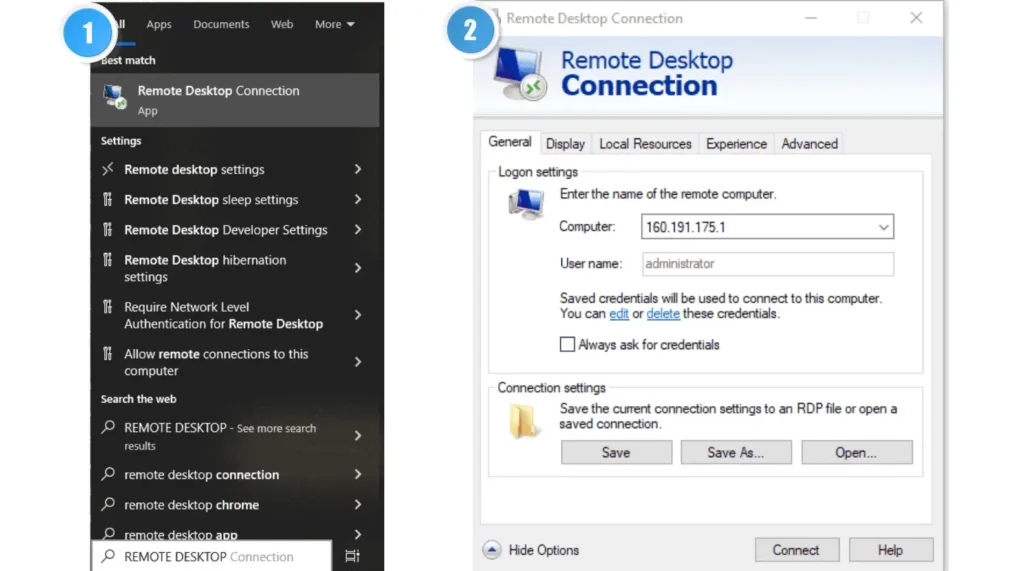The height and width of the screenshot is (571, 1024).
Task: Click the User name field showing administrator
Action: click(x=767, y=264)
